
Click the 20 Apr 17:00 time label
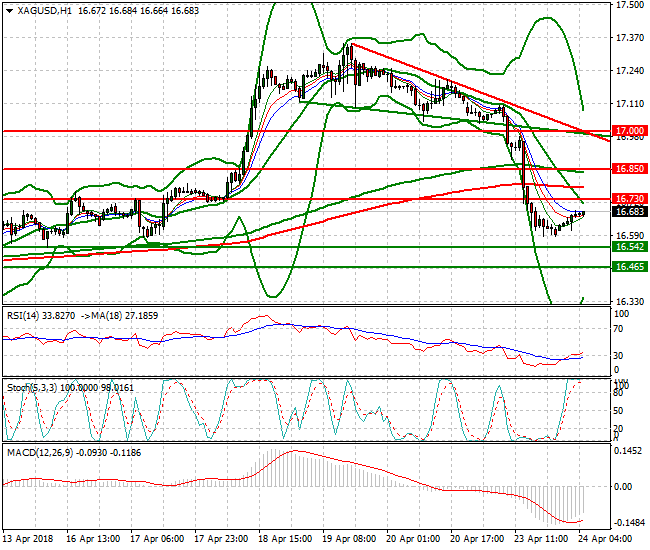477,539
